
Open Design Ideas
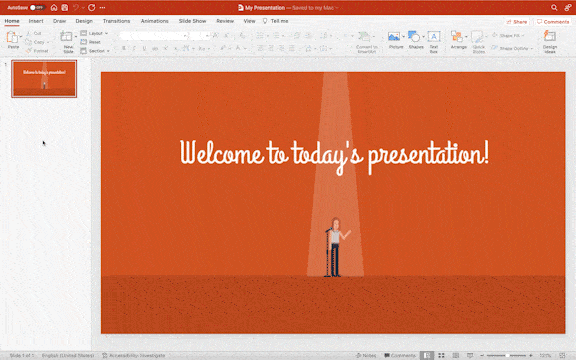click(x=550, y=42)
